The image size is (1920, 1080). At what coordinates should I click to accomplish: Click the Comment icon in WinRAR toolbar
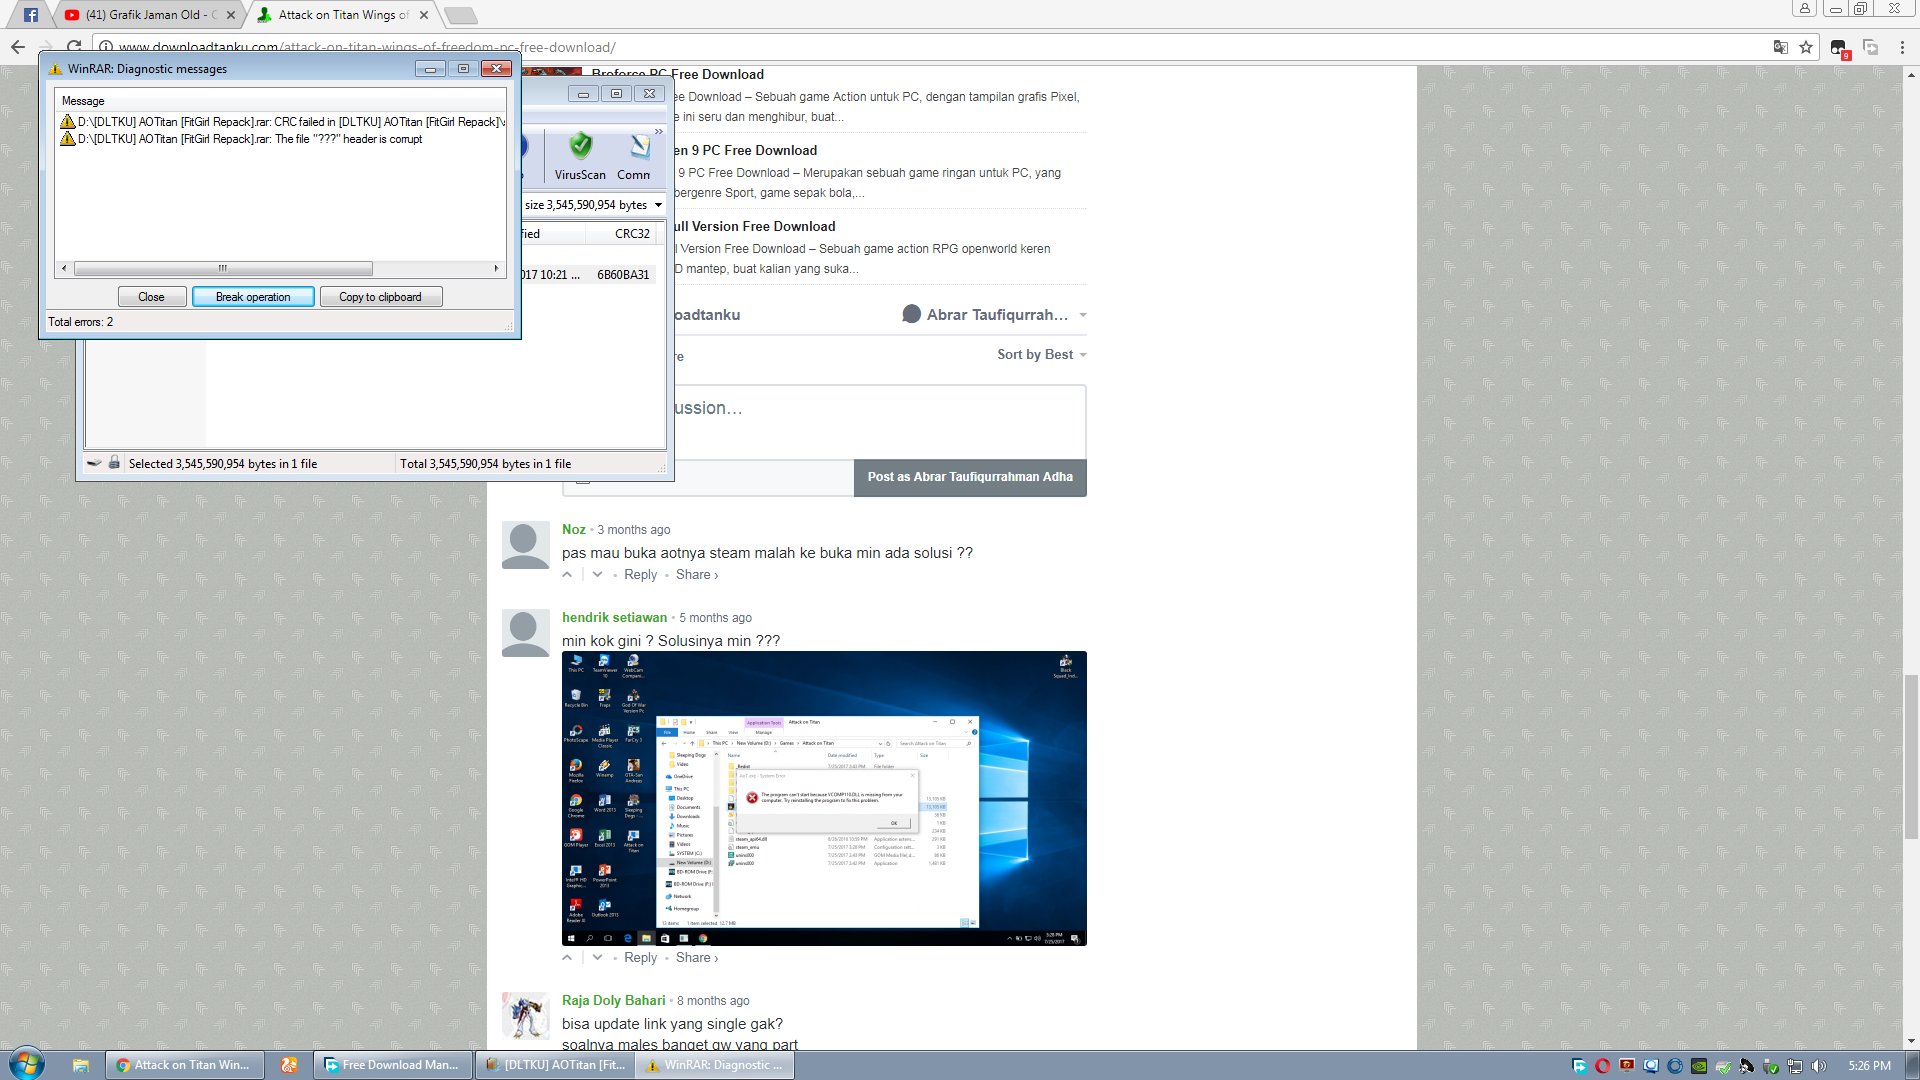point(635,156)
